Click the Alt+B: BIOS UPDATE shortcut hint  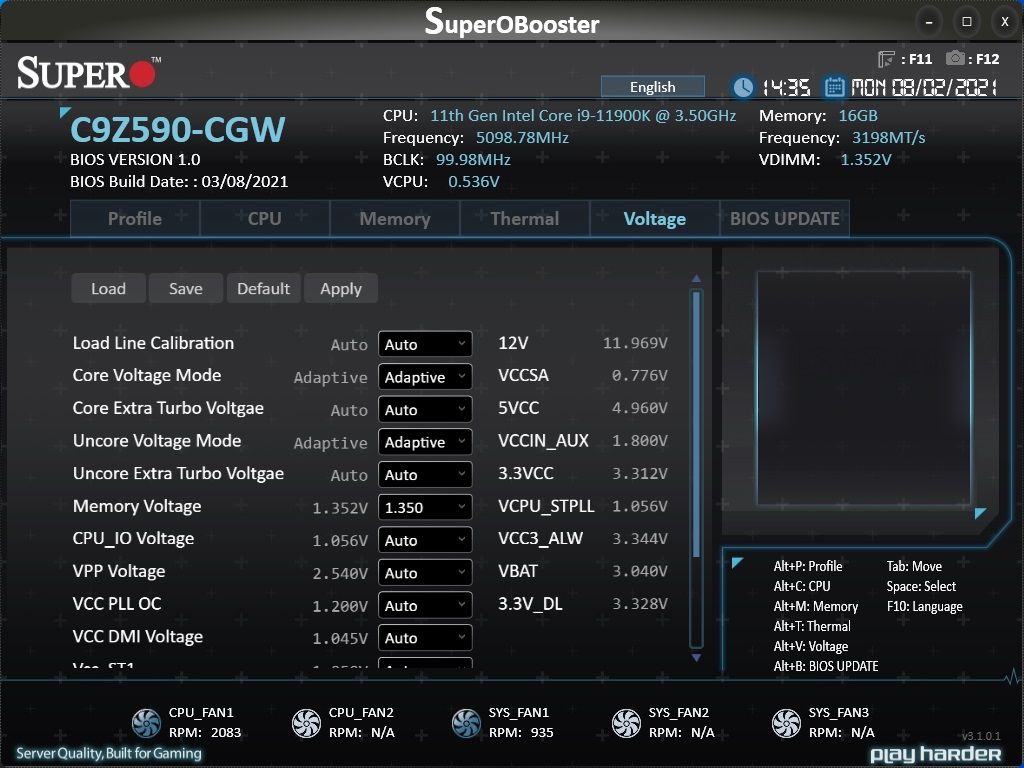825,666
